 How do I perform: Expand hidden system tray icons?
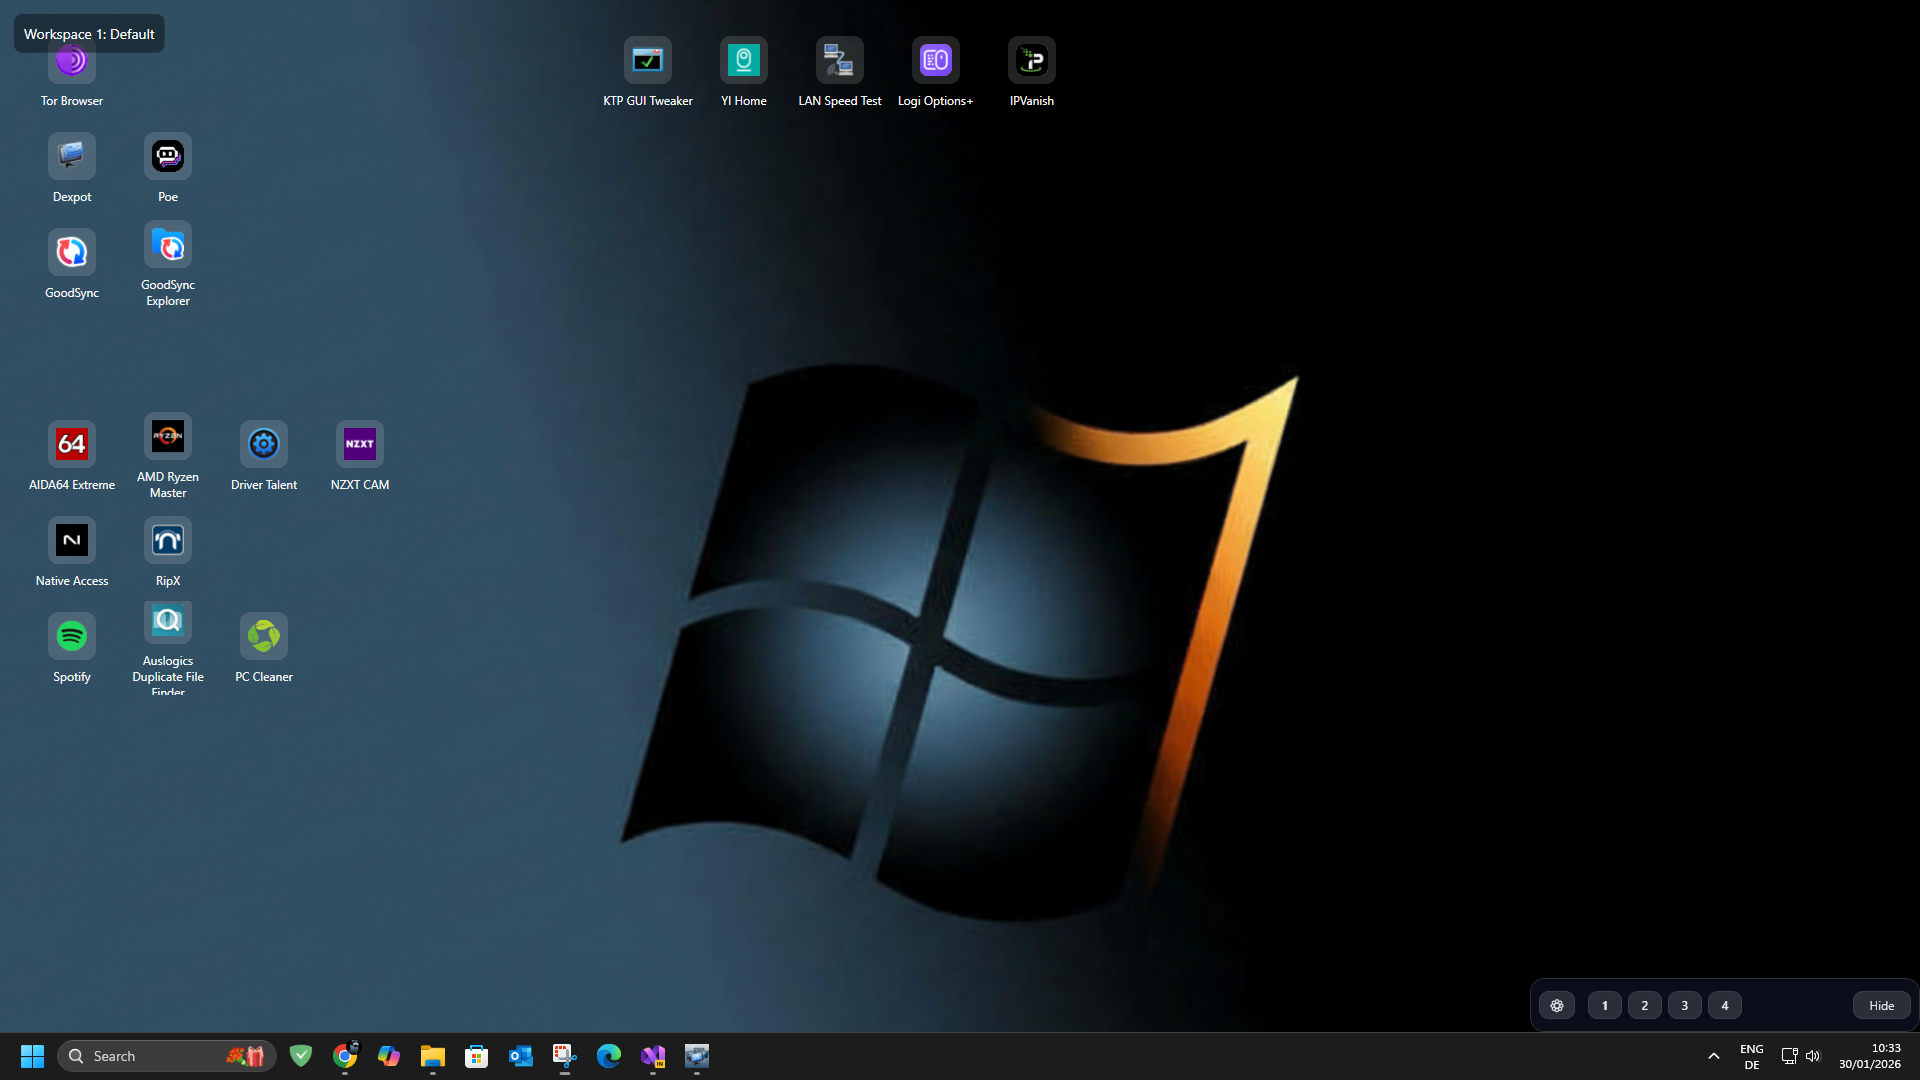click(1713, 1055)
